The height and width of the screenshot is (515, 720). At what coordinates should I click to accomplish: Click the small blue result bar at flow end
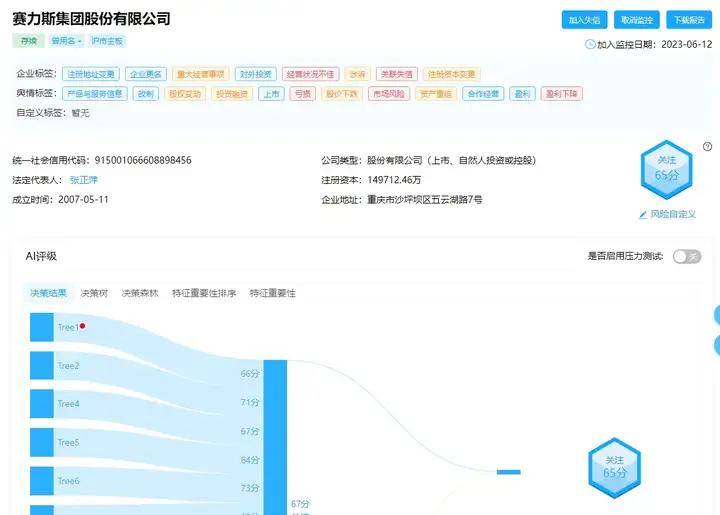click(x=508, y=472)
